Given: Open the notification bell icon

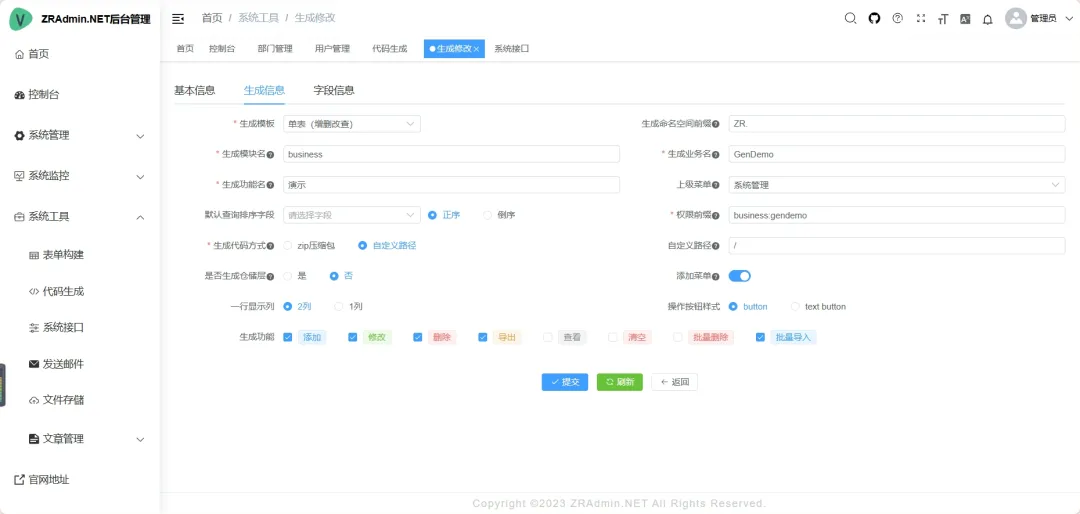Looking at the screenshot, I should [x=988, y=19].
